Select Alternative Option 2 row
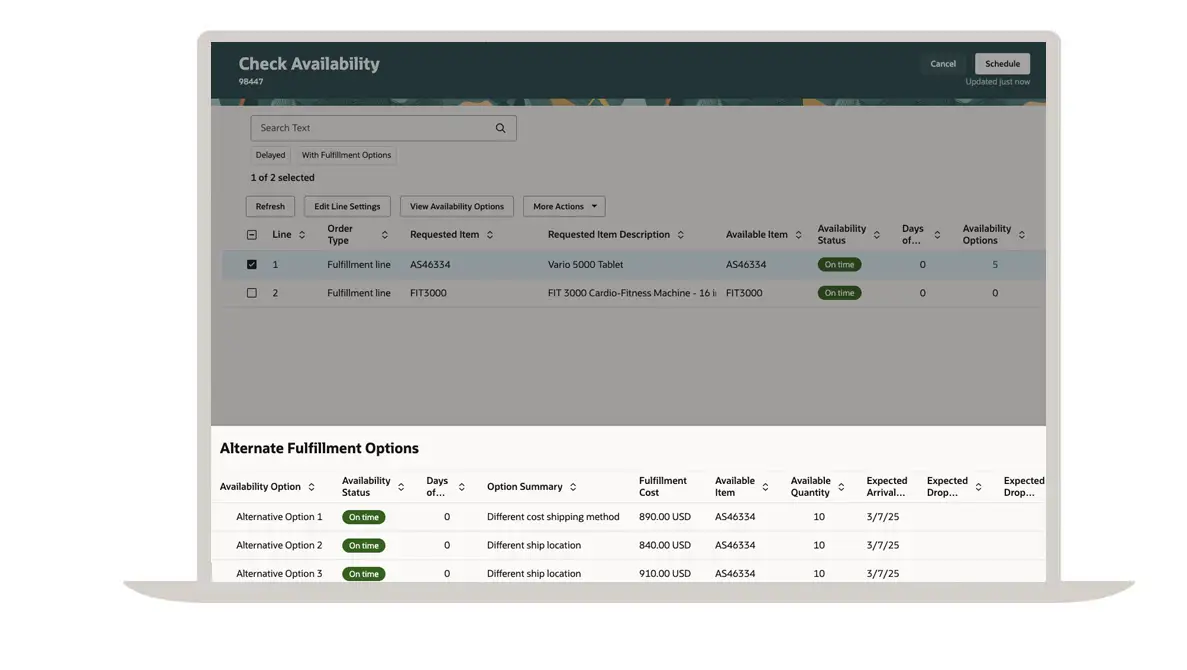 tap(279, 546)
